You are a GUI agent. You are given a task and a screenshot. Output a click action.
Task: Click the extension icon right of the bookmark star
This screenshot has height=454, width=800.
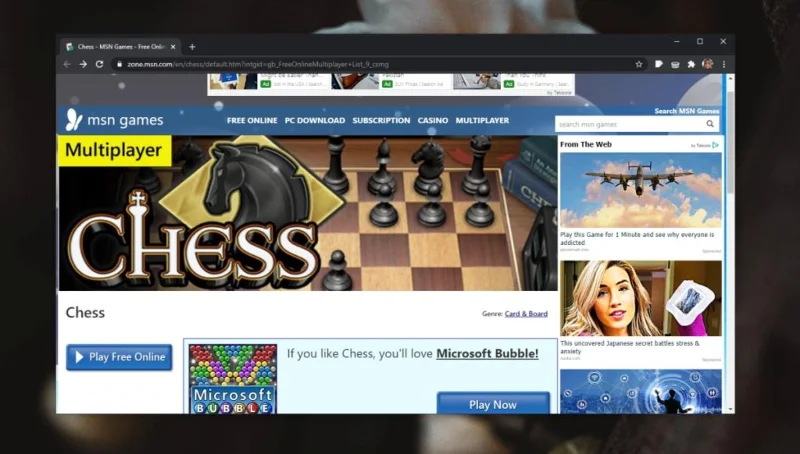[659, 64]
